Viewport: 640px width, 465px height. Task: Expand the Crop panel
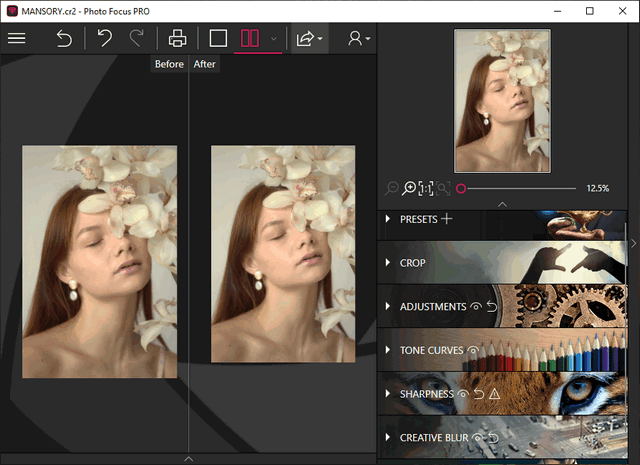[412, 263]
